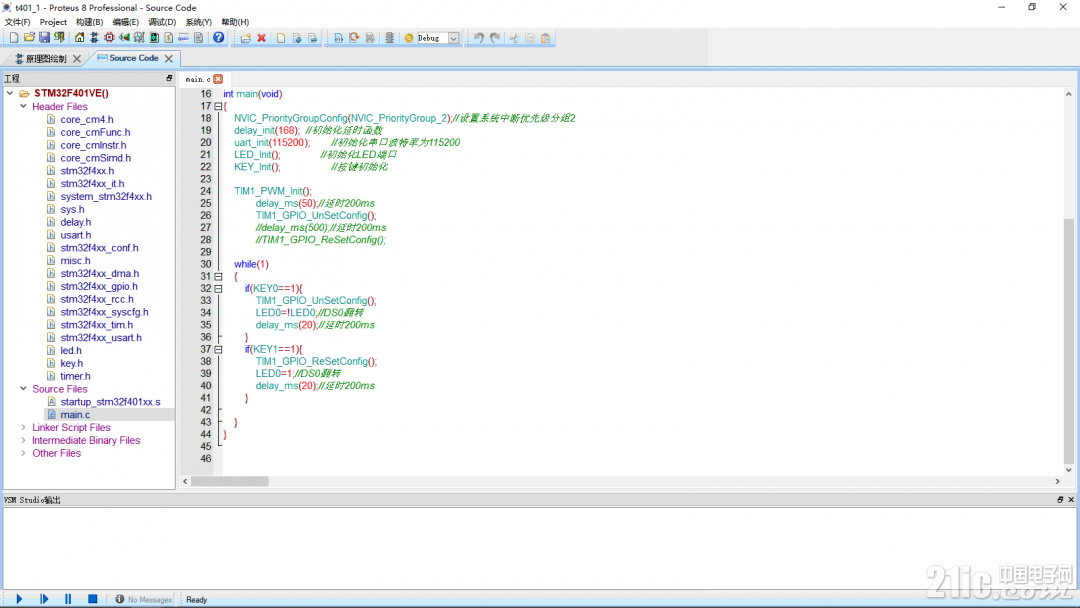Click the Cut scissors icon
This screenshot has width=1080, height=608.
(514, 38)
